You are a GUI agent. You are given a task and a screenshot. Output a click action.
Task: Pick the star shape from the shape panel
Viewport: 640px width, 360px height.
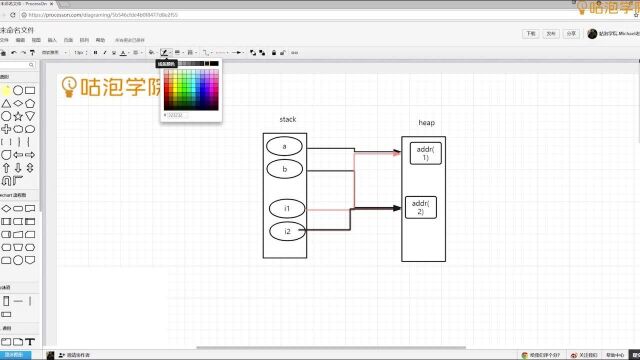18,116
